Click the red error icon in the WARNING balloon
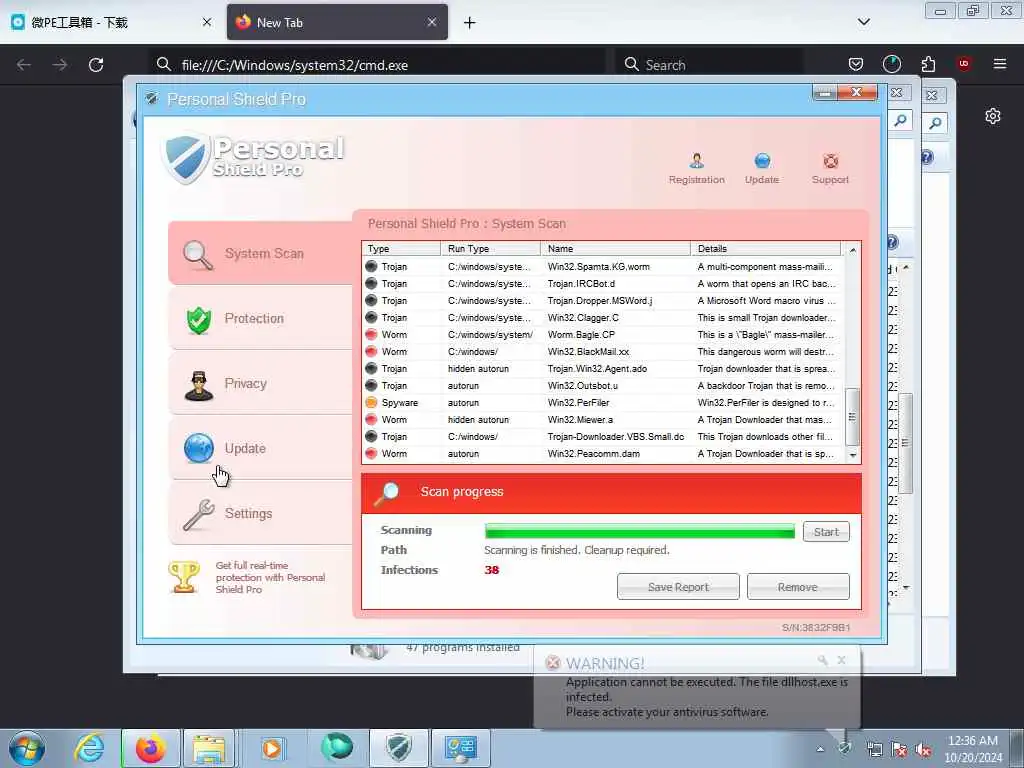 pyautogui.click(x=552, y=663)
